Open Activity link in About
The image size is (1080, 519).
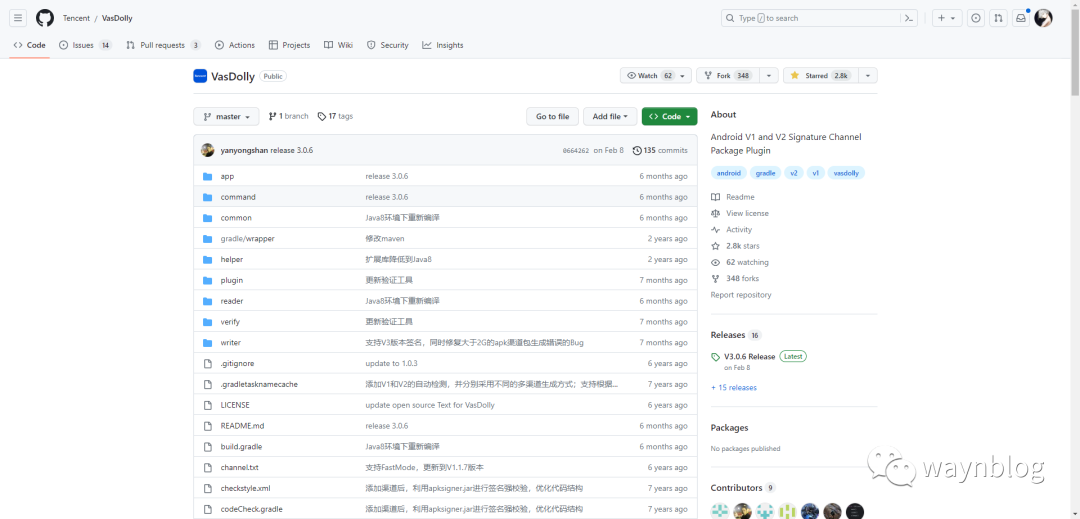(x=739, y=230)
